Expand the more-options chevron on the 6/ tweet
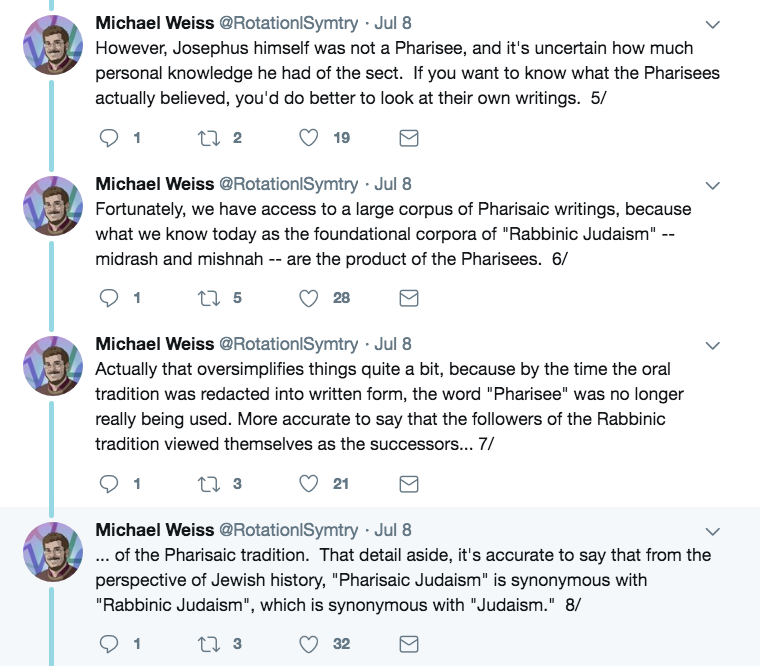Screen dimensions: 760x666 tap(713, 185)
